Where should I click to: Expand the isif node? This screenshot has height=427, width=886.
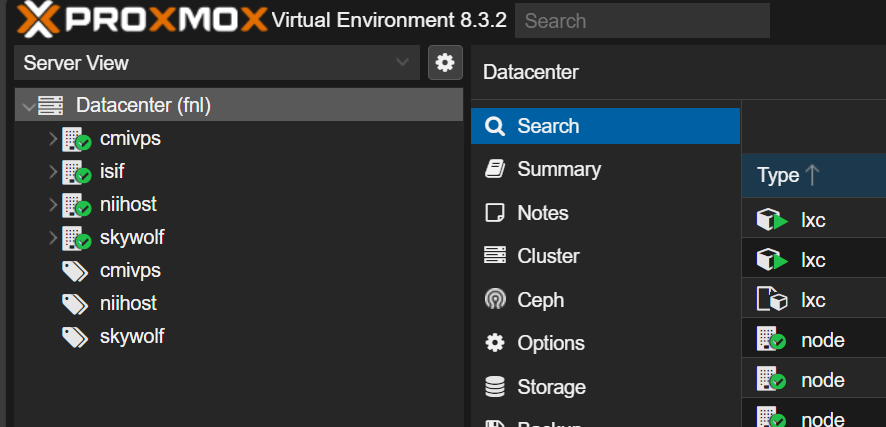[x=53, y=171]
